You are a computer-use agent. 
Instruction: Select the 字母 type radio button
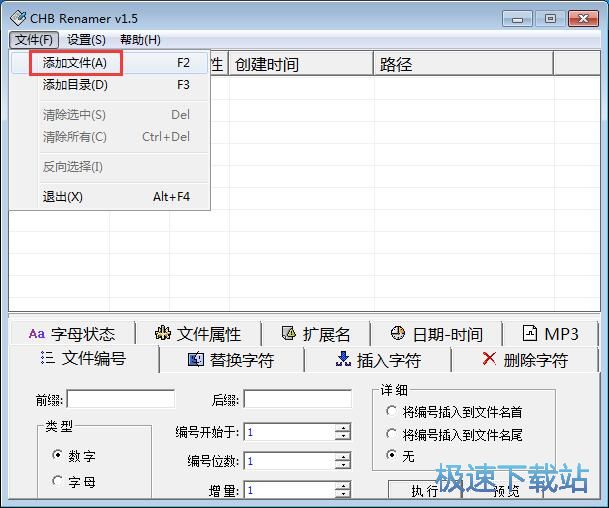coord(57,481)
